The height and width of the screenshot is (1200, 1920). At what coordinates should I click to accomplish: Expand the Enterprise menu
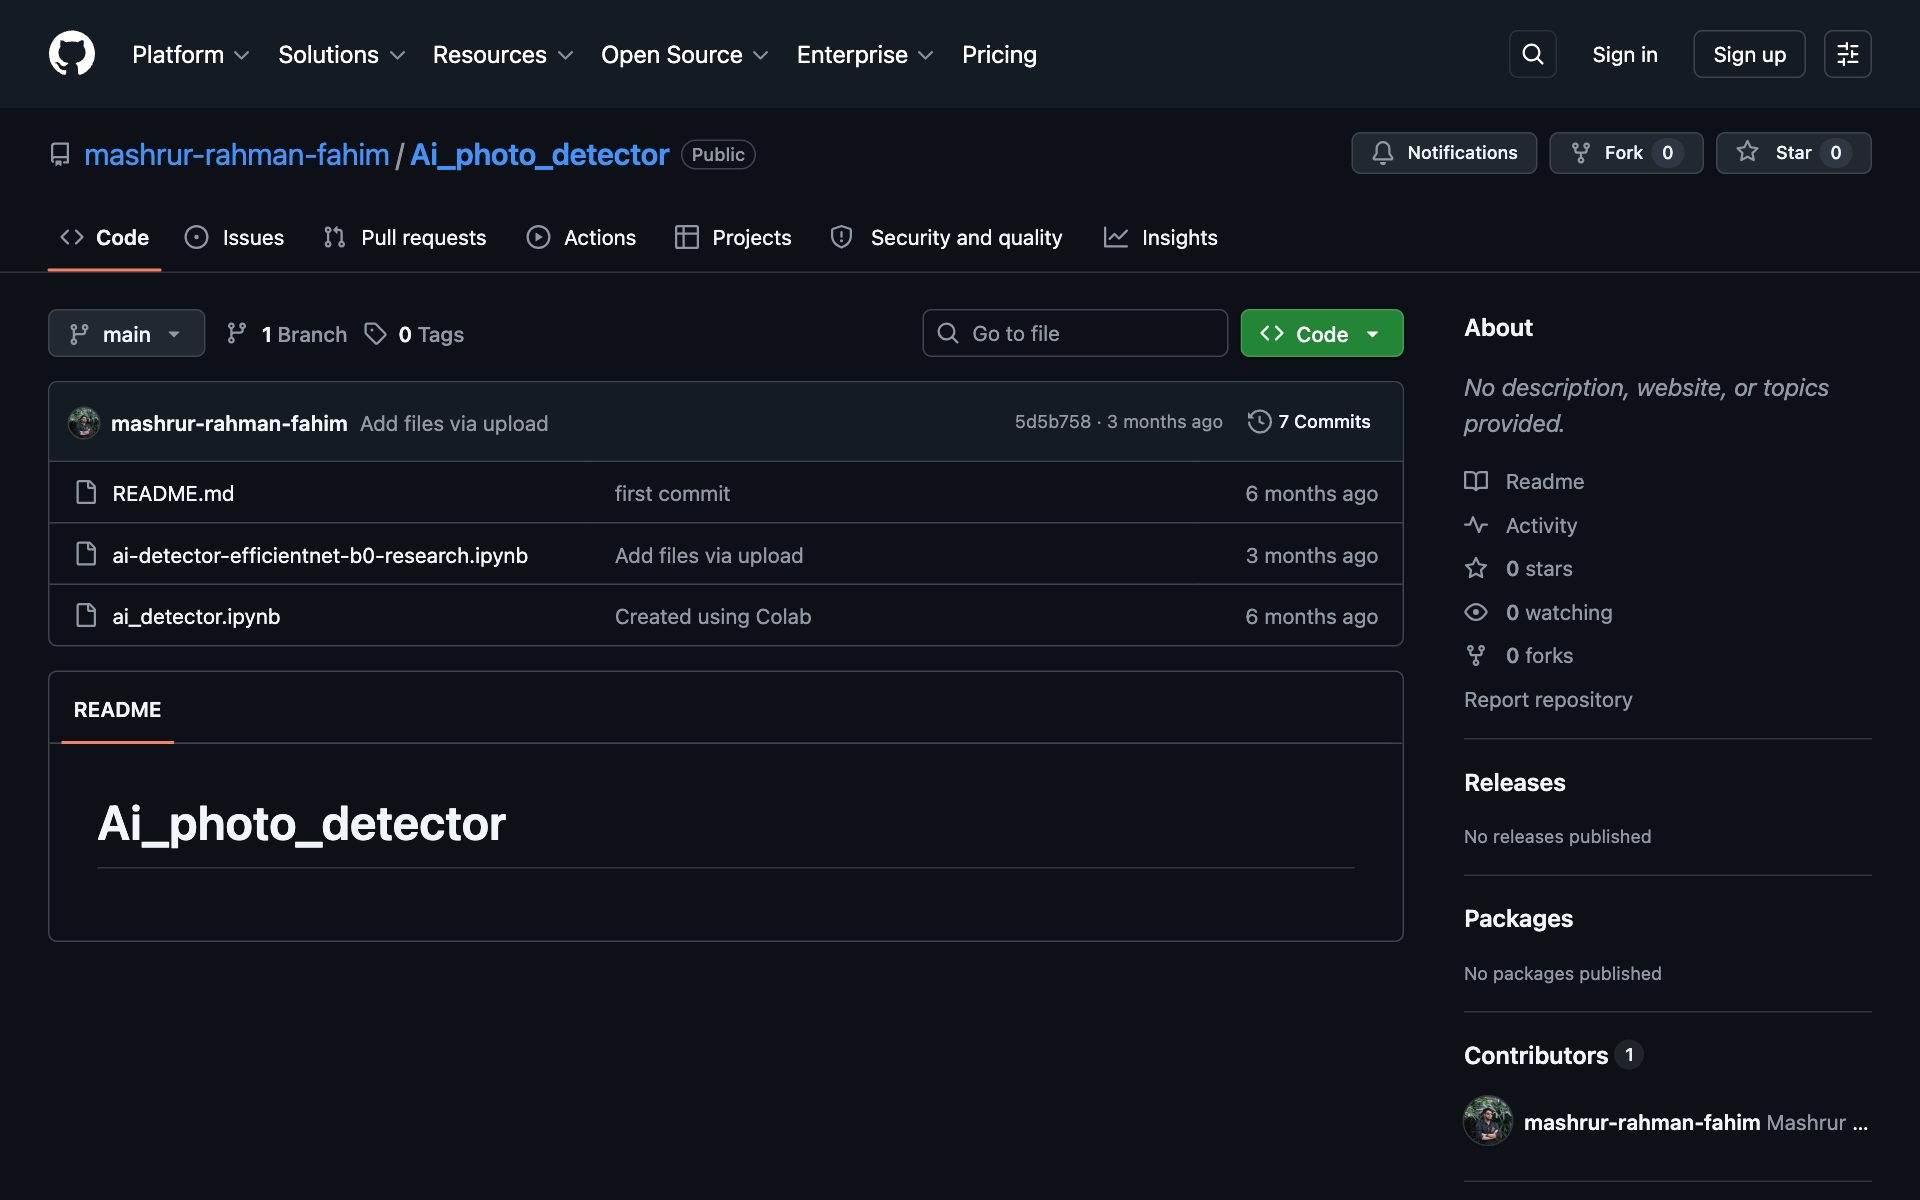coord(864,55)
